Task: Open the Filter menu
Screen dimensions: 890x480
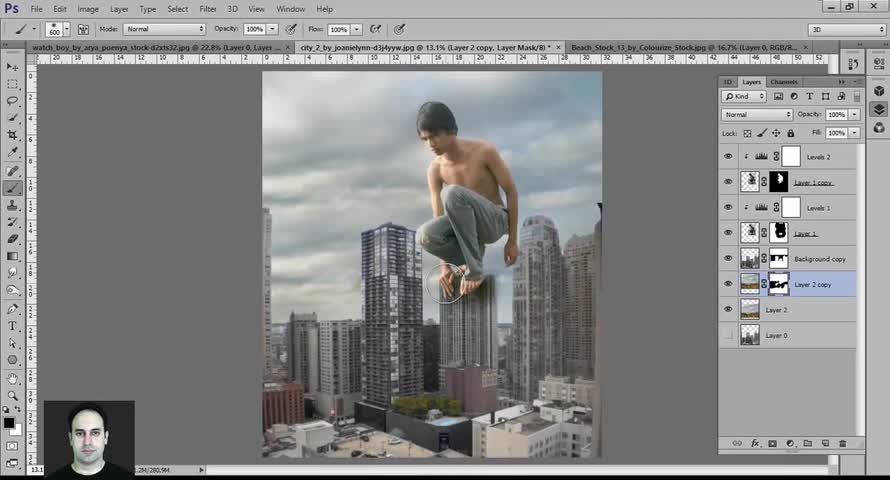Action: click(x=208, y=9)
